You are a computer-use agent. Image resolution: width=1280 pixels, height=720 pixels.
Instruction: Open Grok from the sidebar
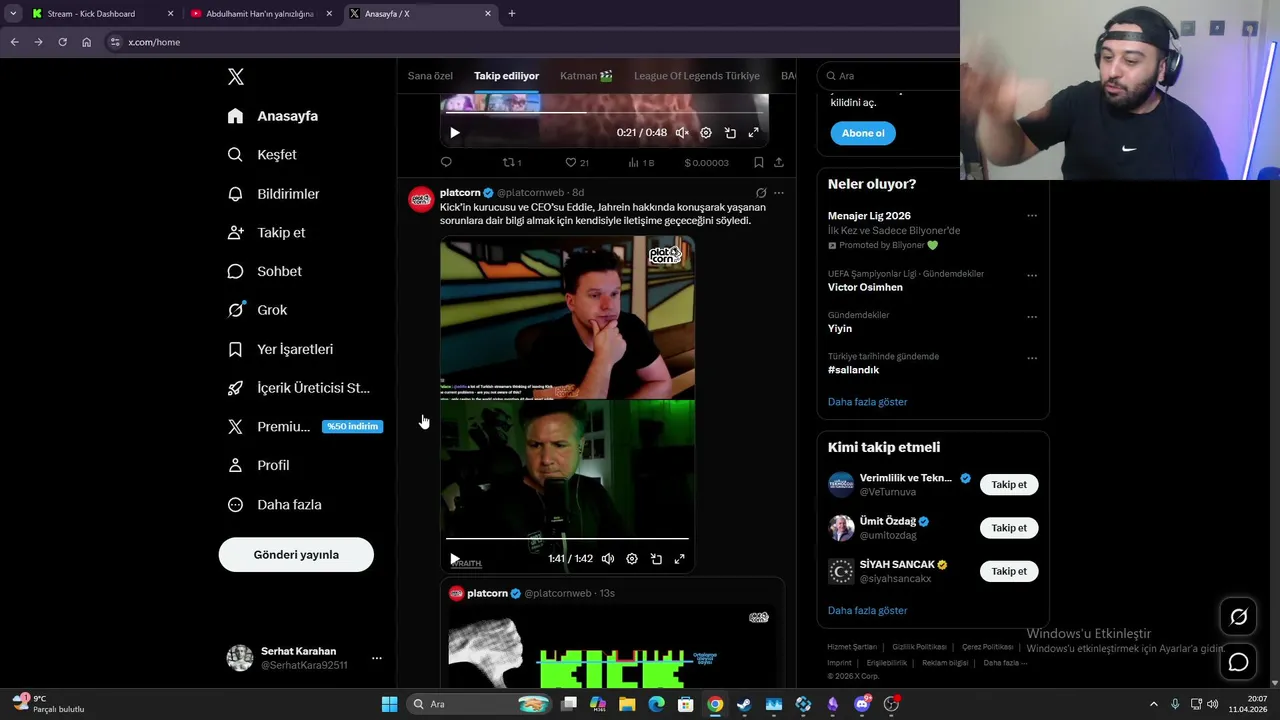258,310
